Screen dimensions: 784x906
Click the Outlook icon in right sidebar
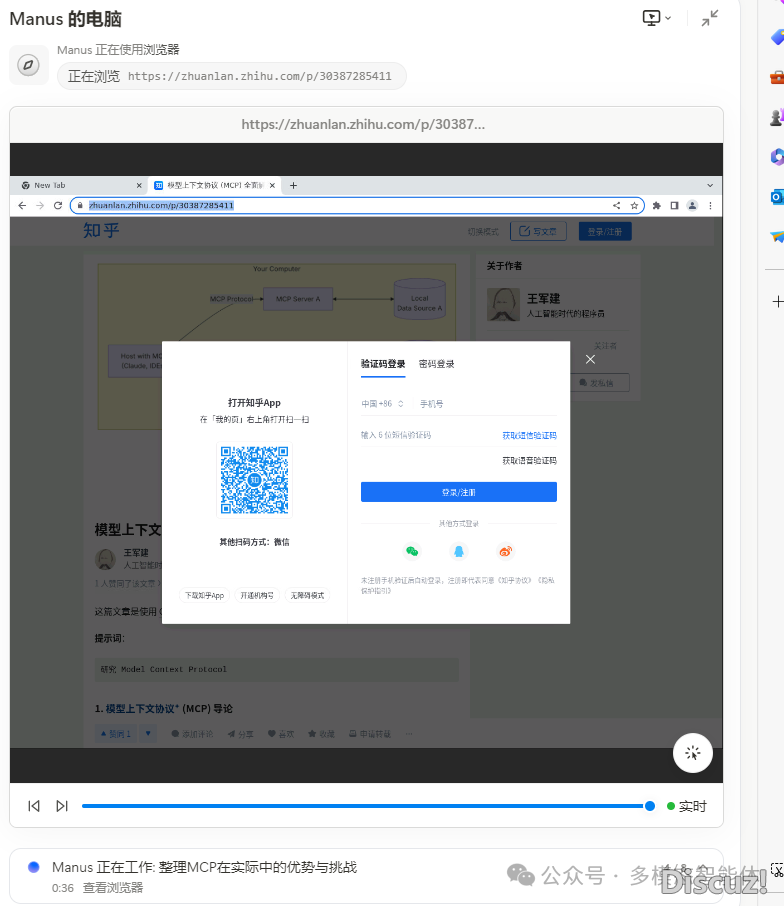(777, 197)
